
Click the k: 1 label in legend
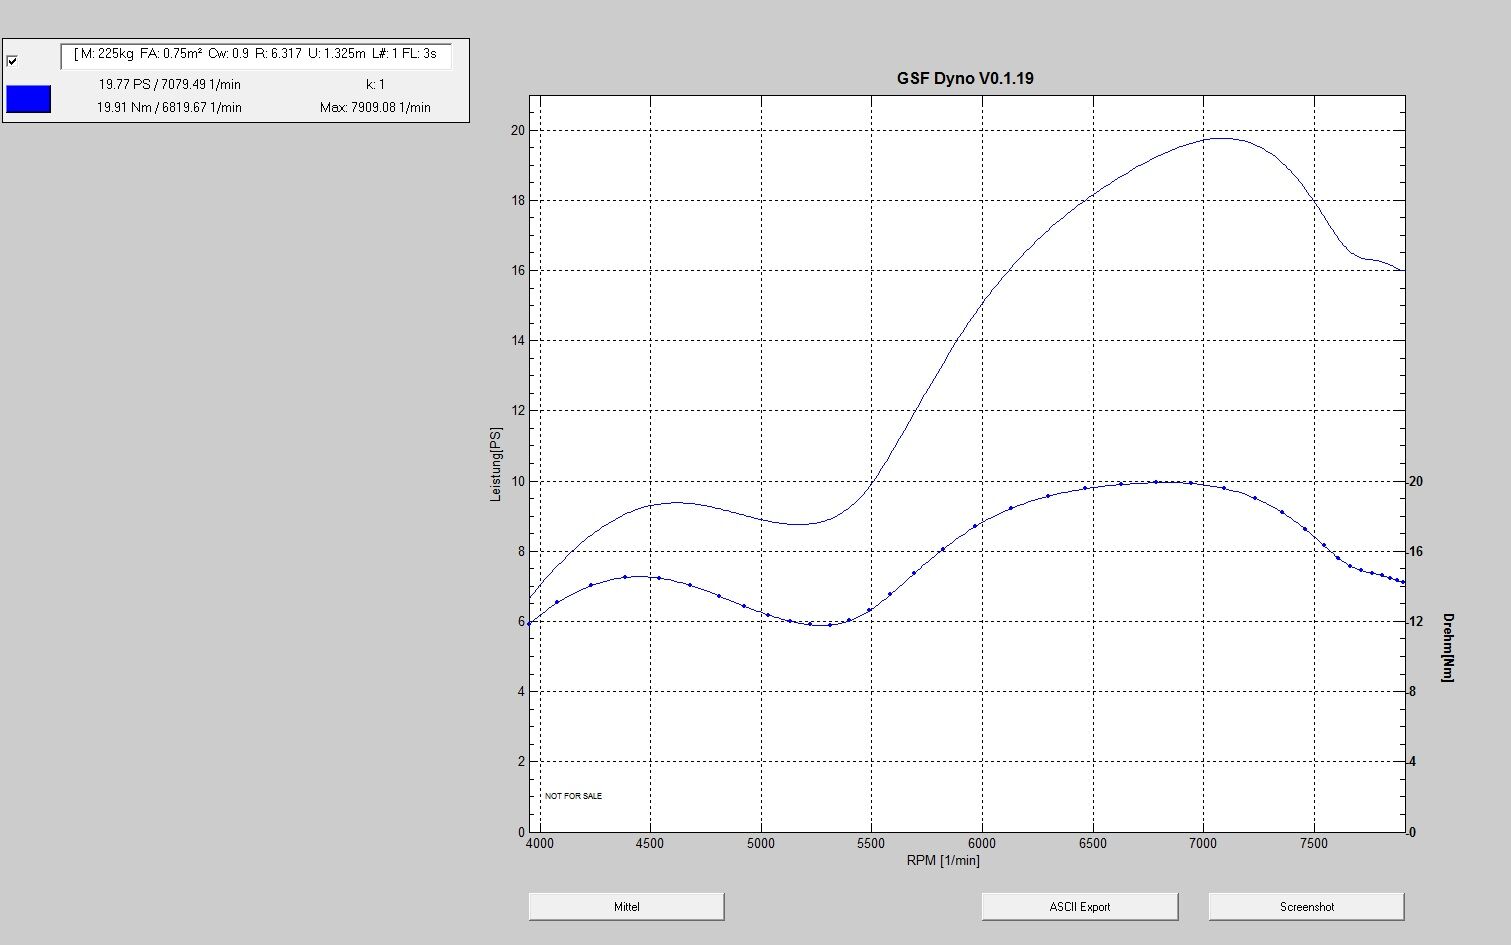pyautogui.click(x=375, y=85)
